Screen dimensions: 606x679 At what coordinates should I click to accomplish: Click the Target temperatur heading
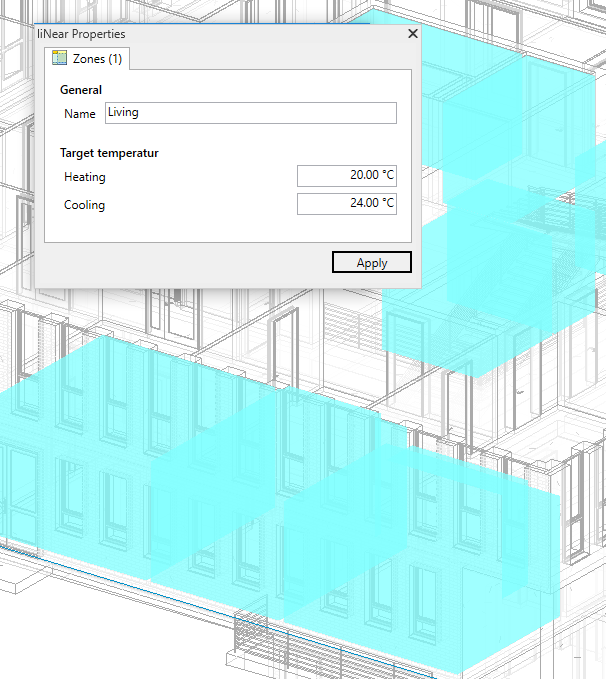(109, 153)
